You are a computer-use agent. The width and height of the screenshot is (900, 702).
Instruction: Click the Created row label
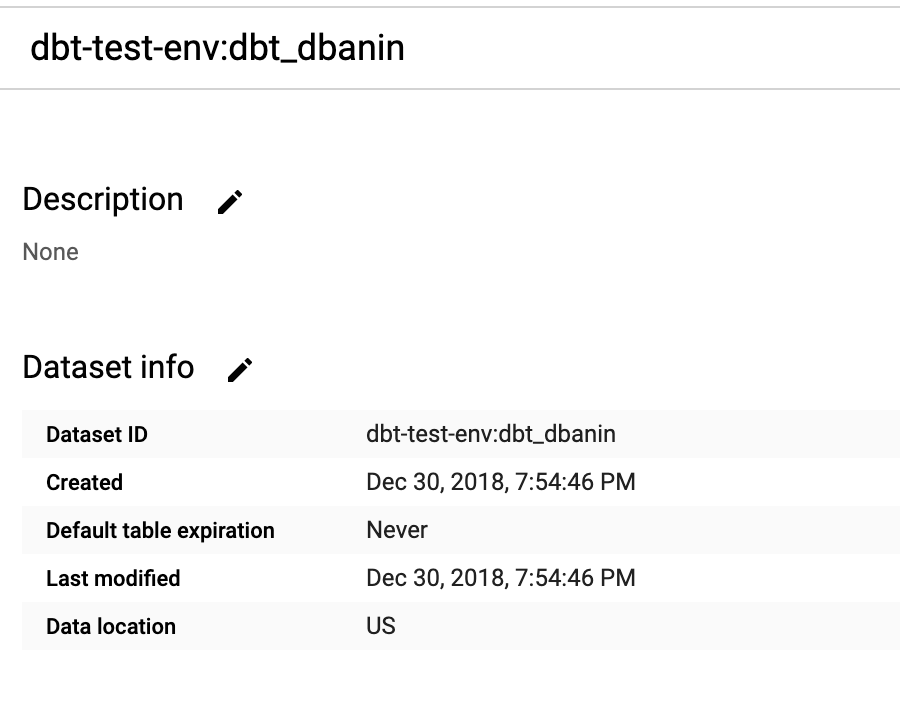pyautogui.click(x=84, y=482)
